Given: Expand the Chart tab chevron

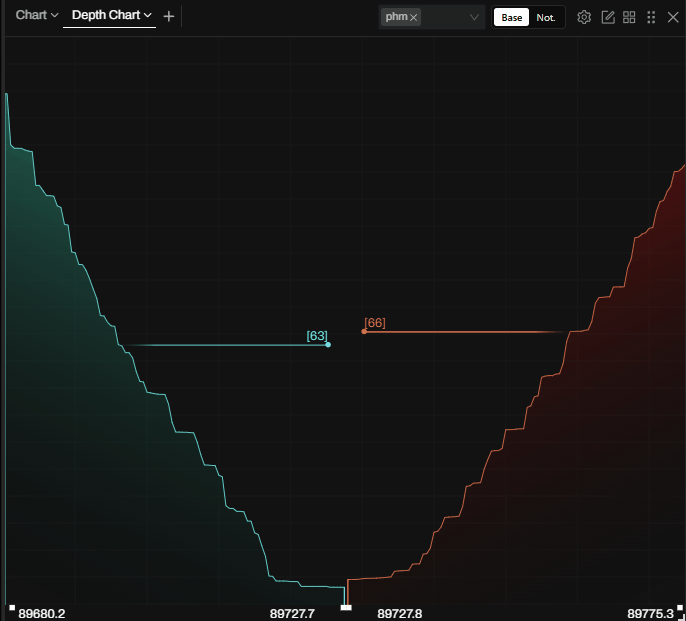Looking at the screenshot, I should pos(54,15).
